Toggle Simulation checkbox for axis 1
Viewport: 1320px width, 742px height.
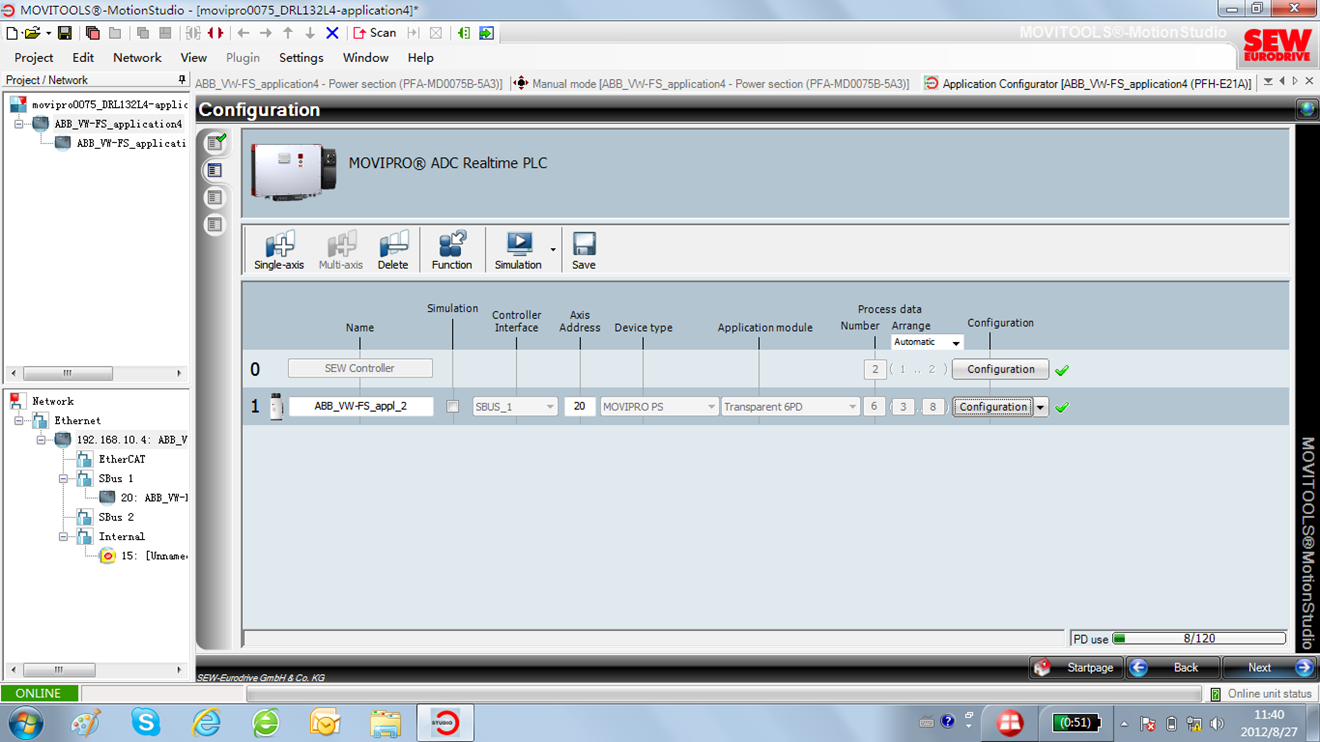(x=453, y=407)
